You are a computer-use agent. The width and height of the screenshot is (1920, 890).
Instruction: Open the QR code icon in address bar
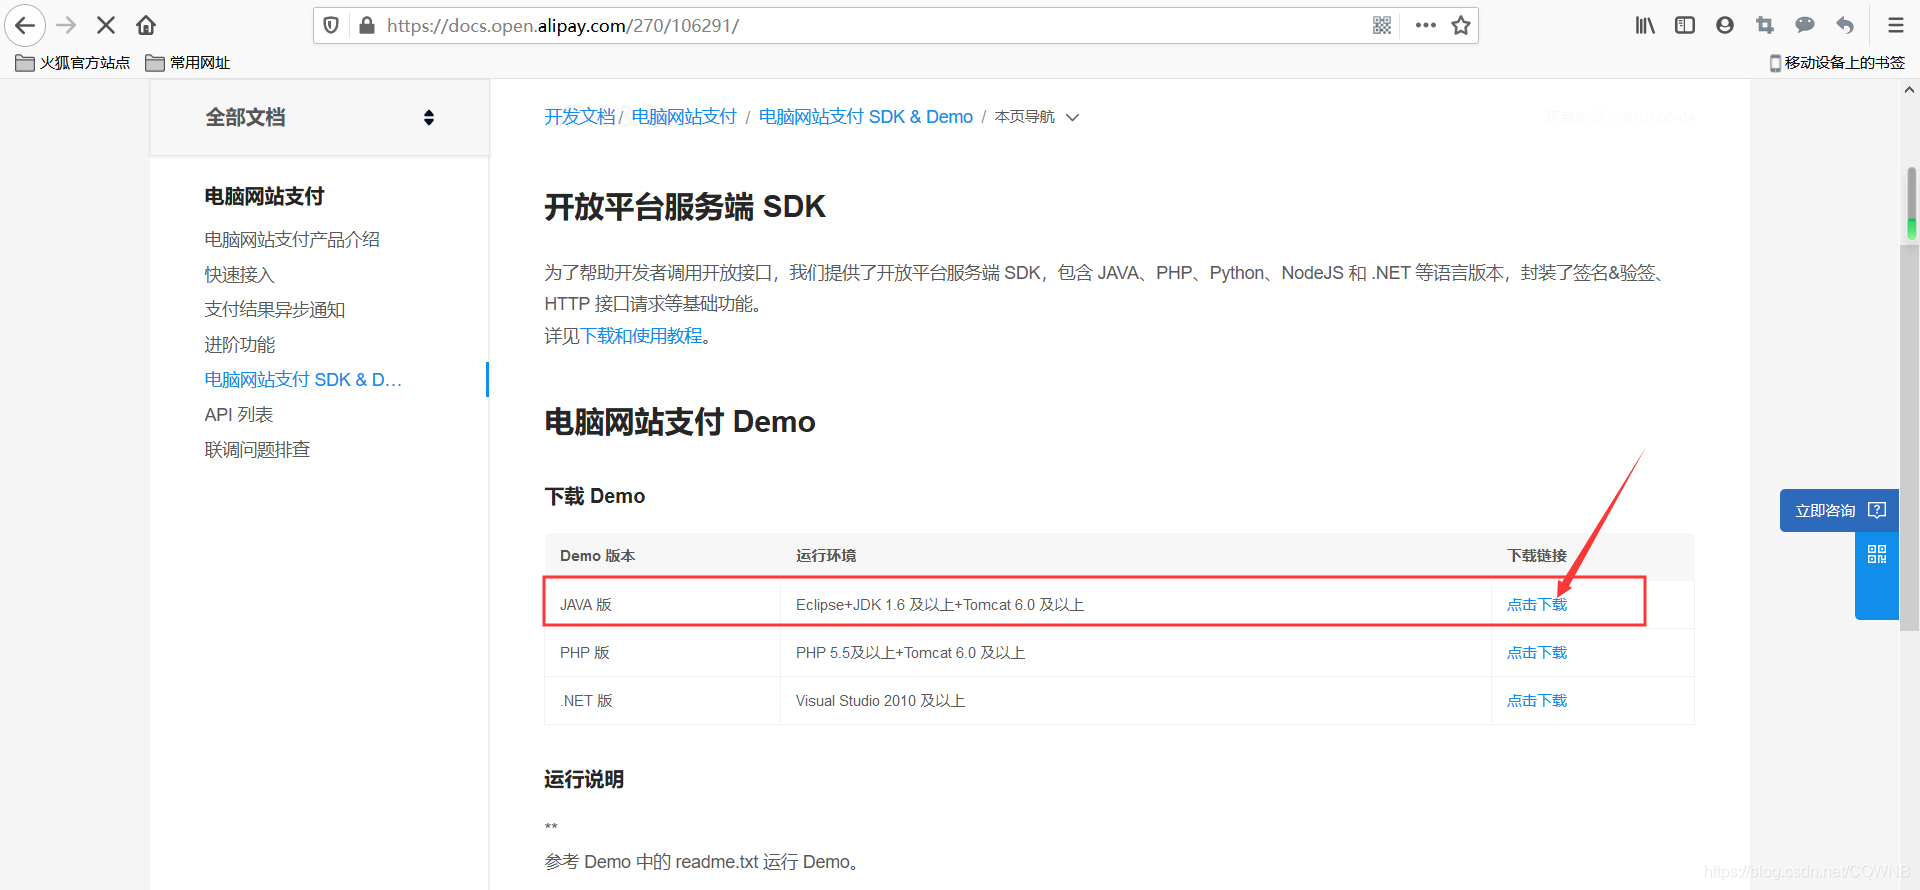[1382, 25]
